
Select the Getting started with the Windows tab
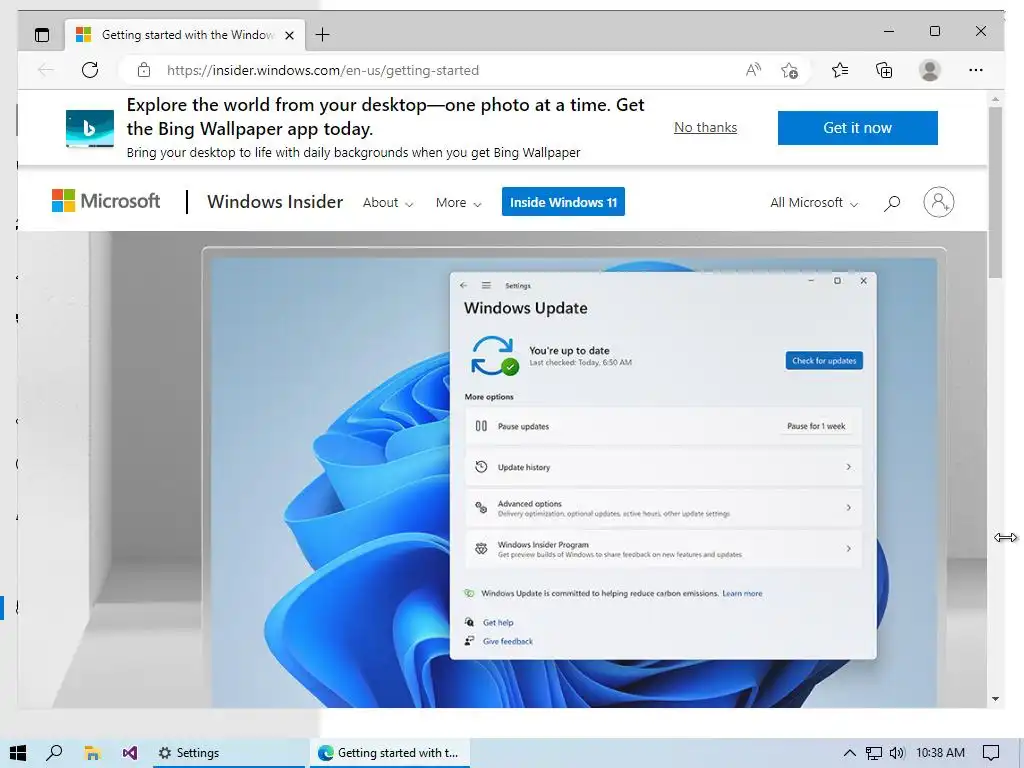tap(186, 35)
